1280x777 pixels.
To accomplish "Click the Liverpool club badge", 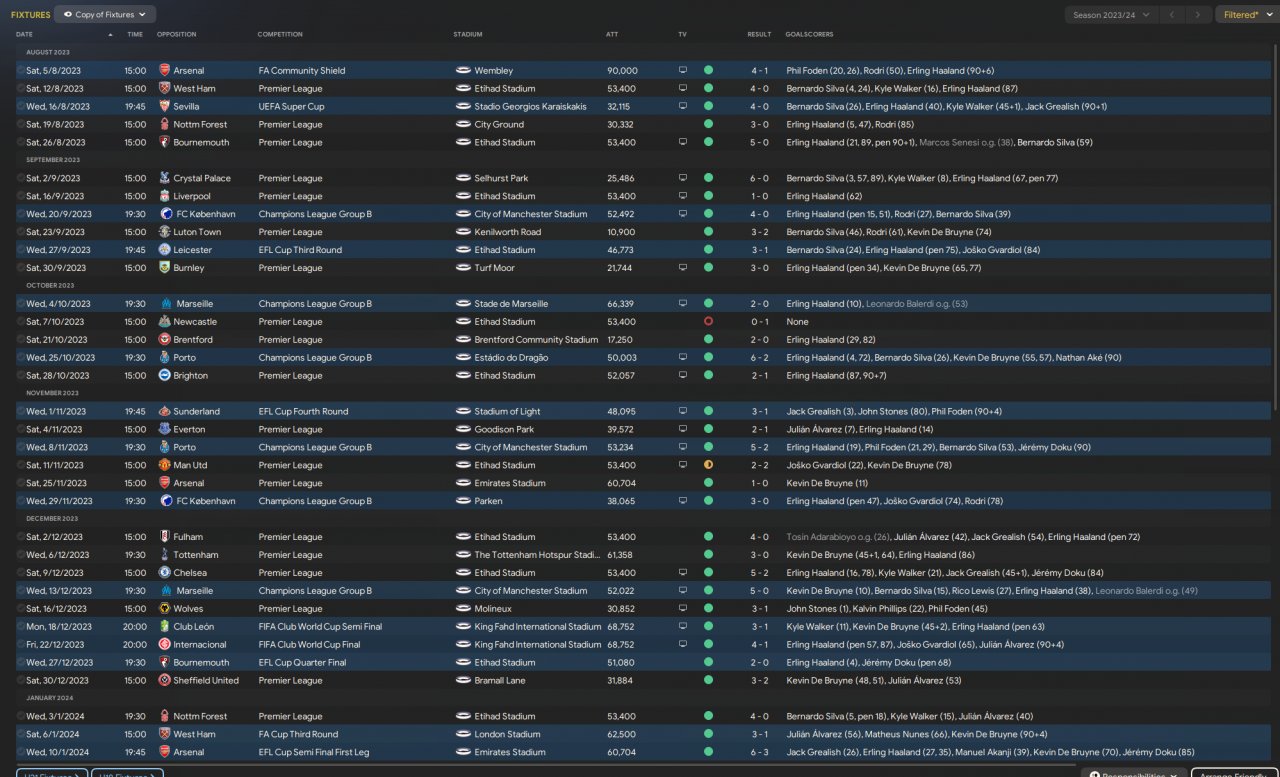I will [165, 197].
